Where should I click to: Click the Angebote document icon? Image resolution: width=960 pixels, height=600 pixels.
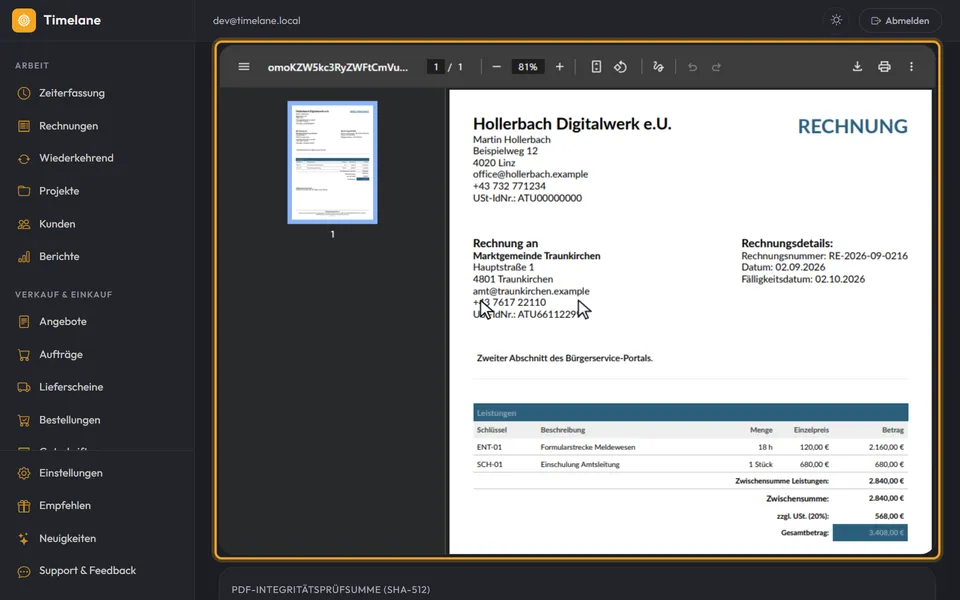(24, 321)
